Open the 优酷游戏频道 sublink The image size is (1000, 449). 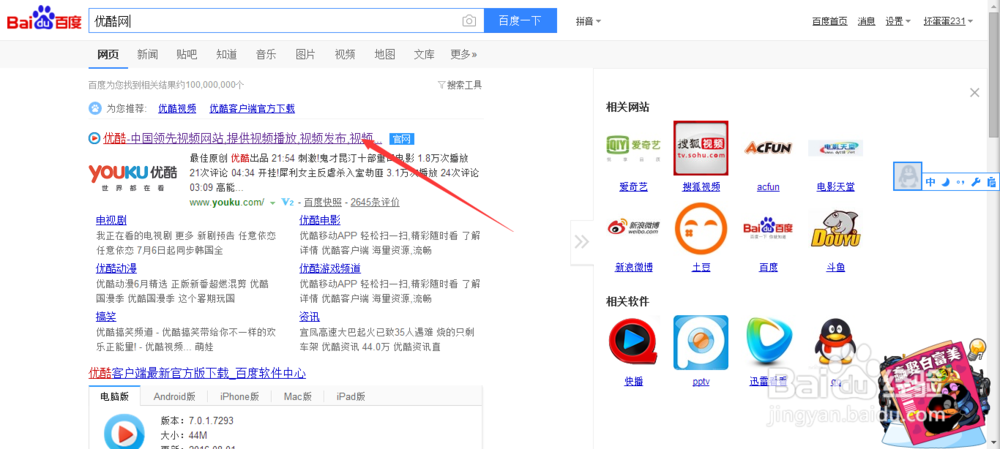330,268
